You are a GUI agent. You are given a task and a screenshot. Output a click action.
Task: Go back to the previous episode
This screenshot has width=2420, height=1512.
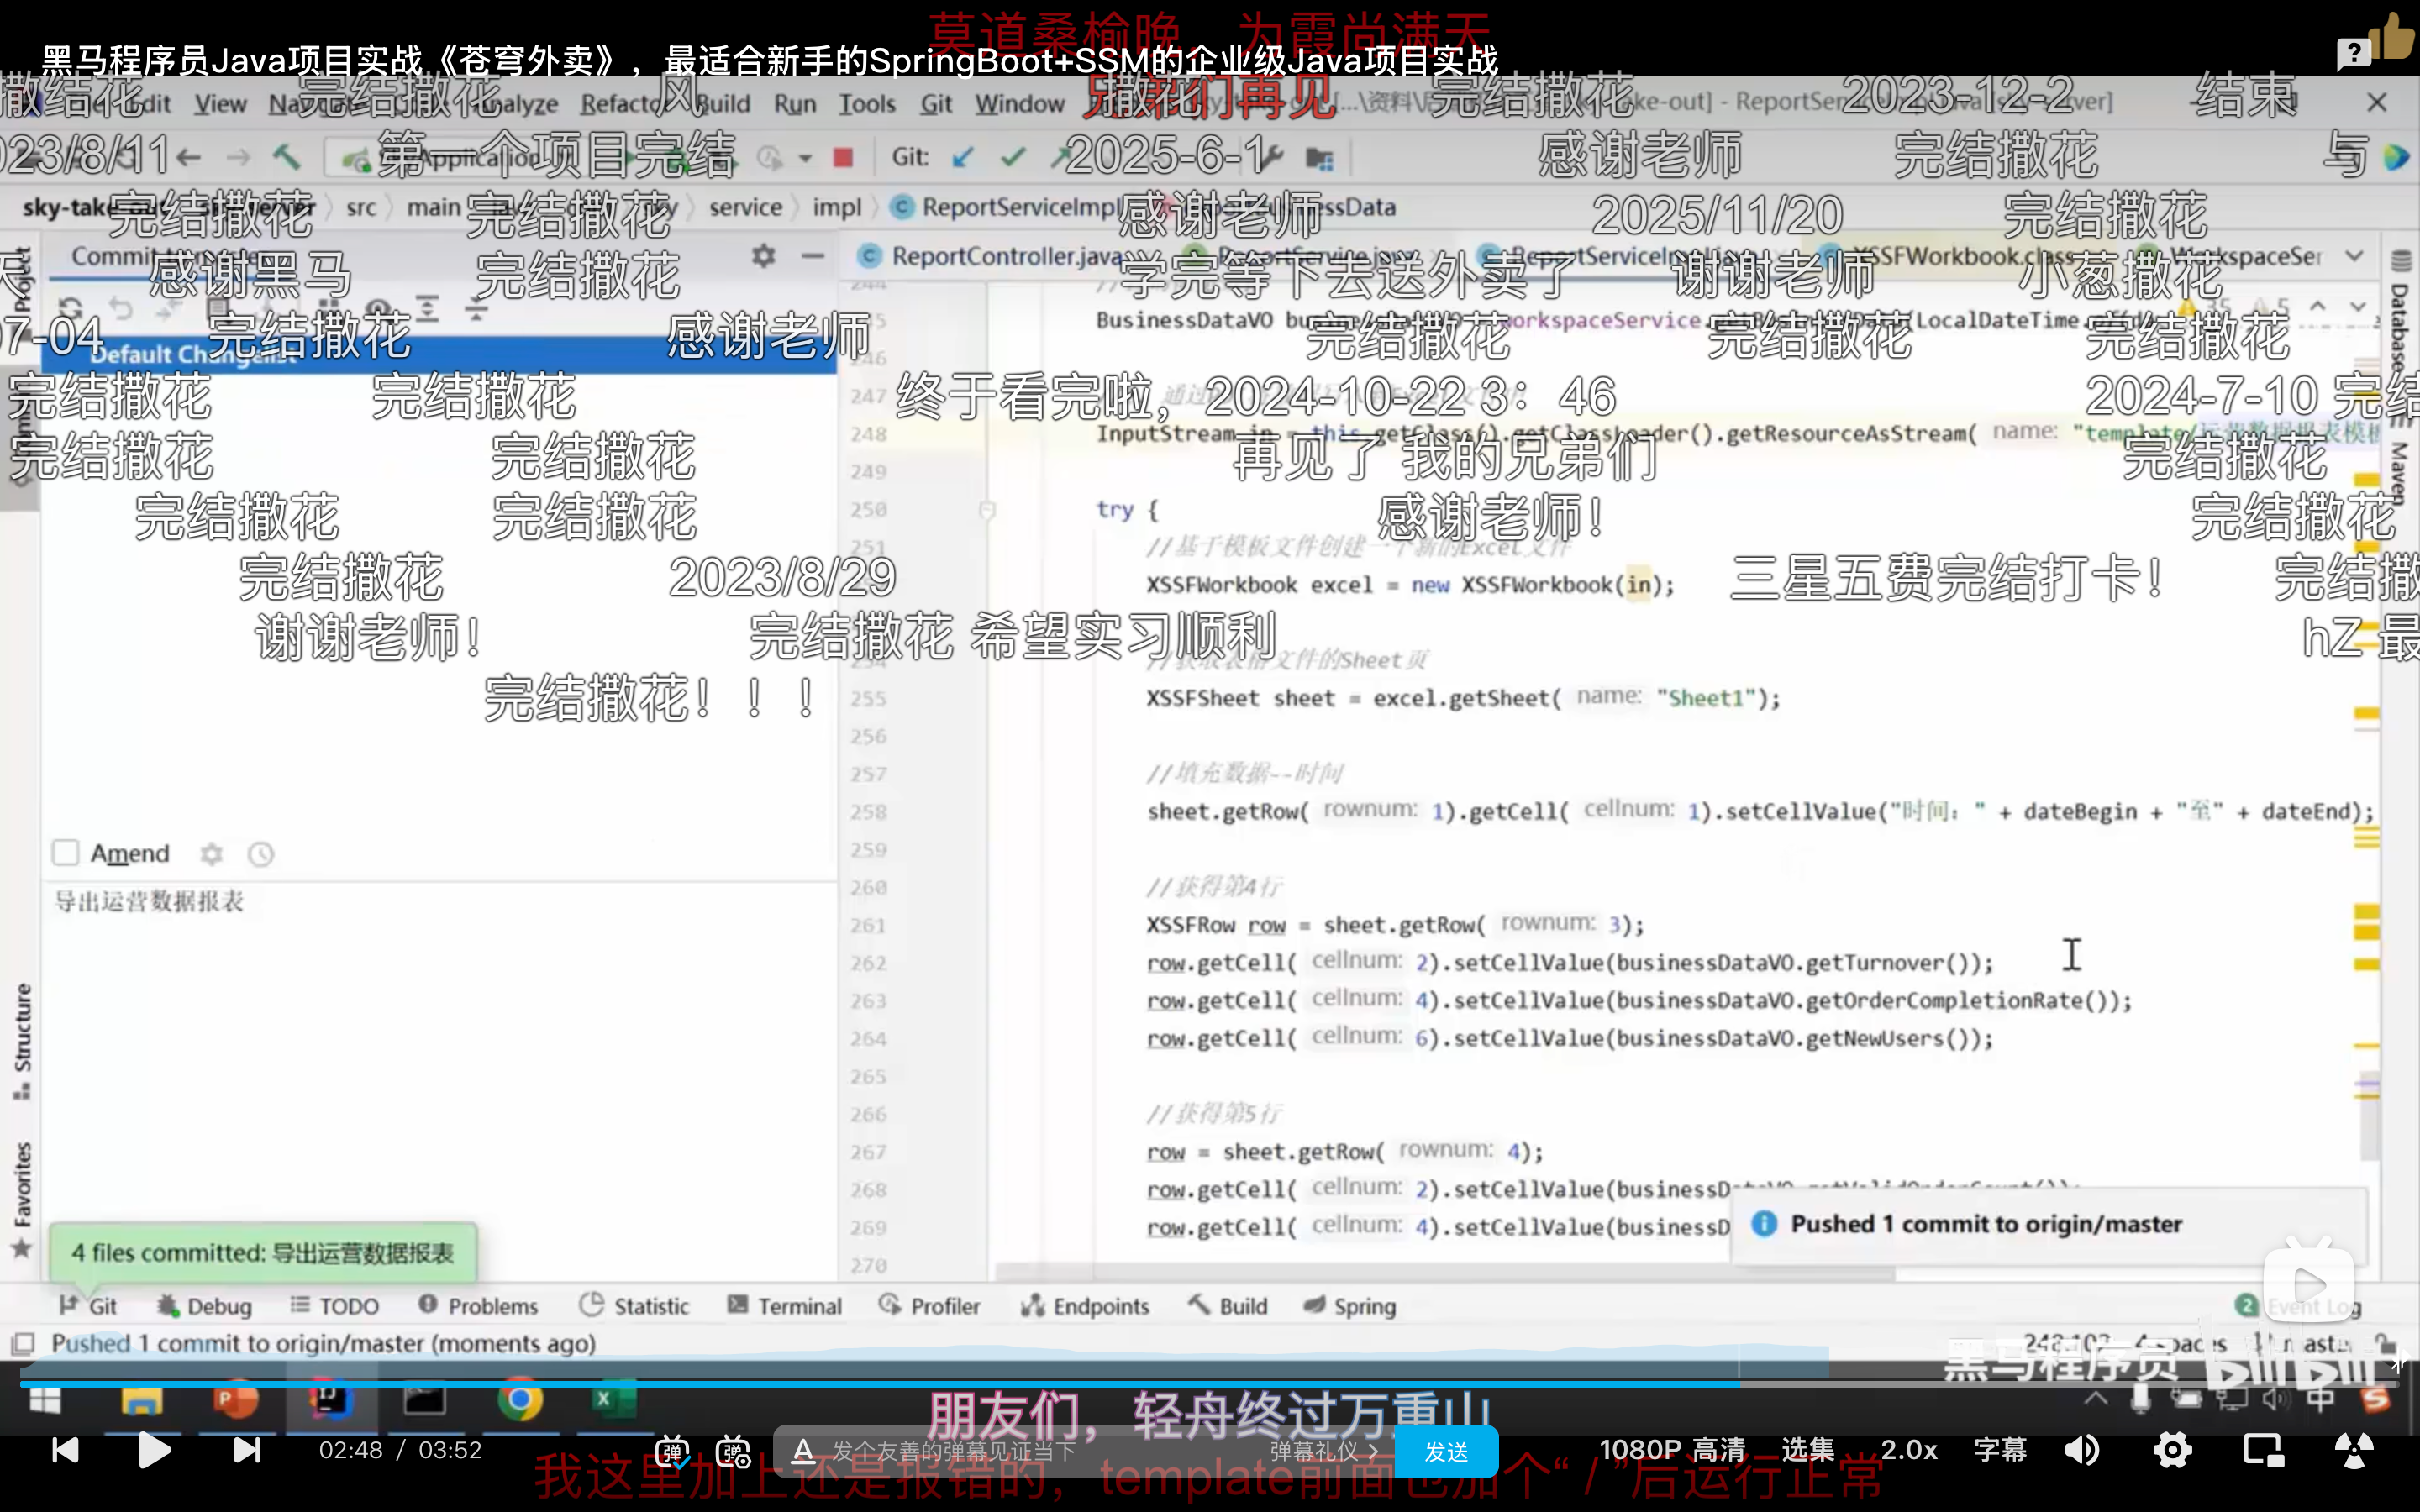click(x=65, y=1450)
